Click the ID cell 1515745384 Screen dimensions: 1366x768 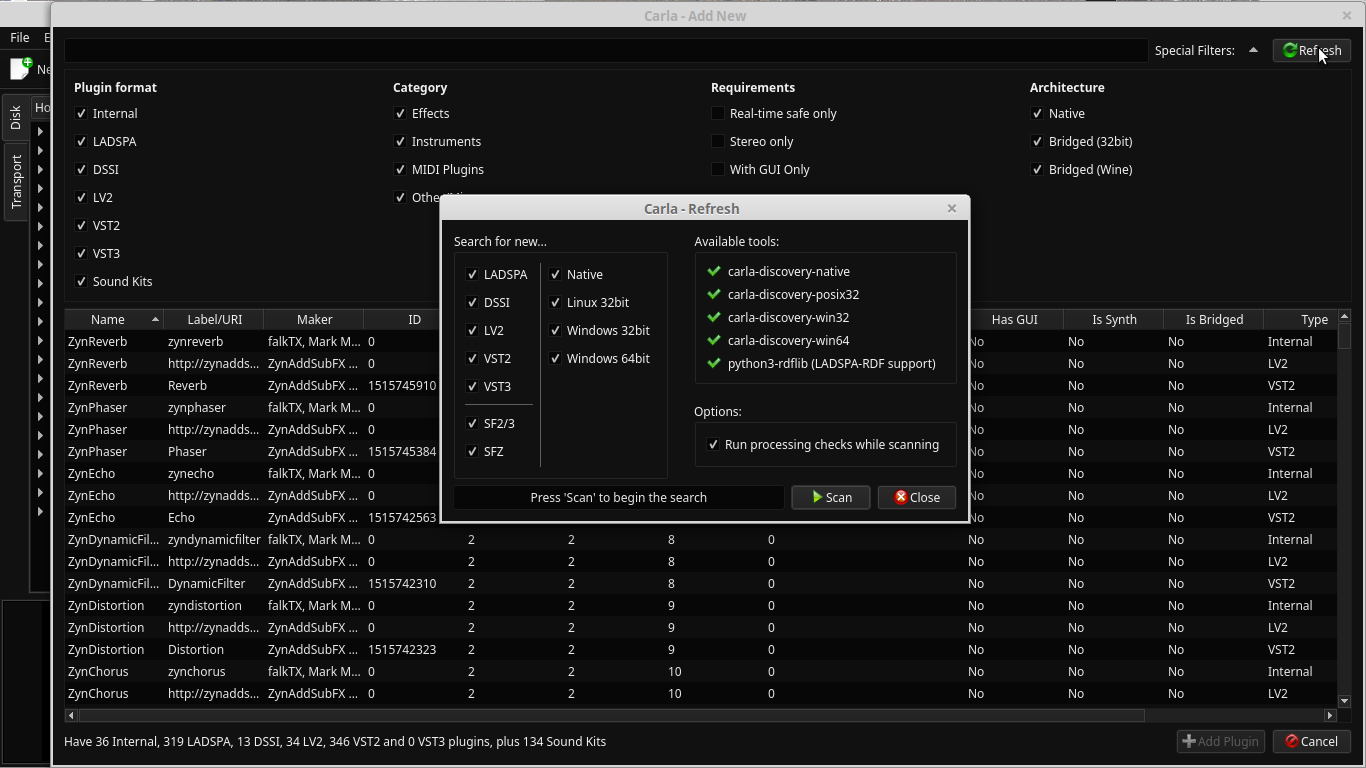pyautogui.click(x=402, y=451)
